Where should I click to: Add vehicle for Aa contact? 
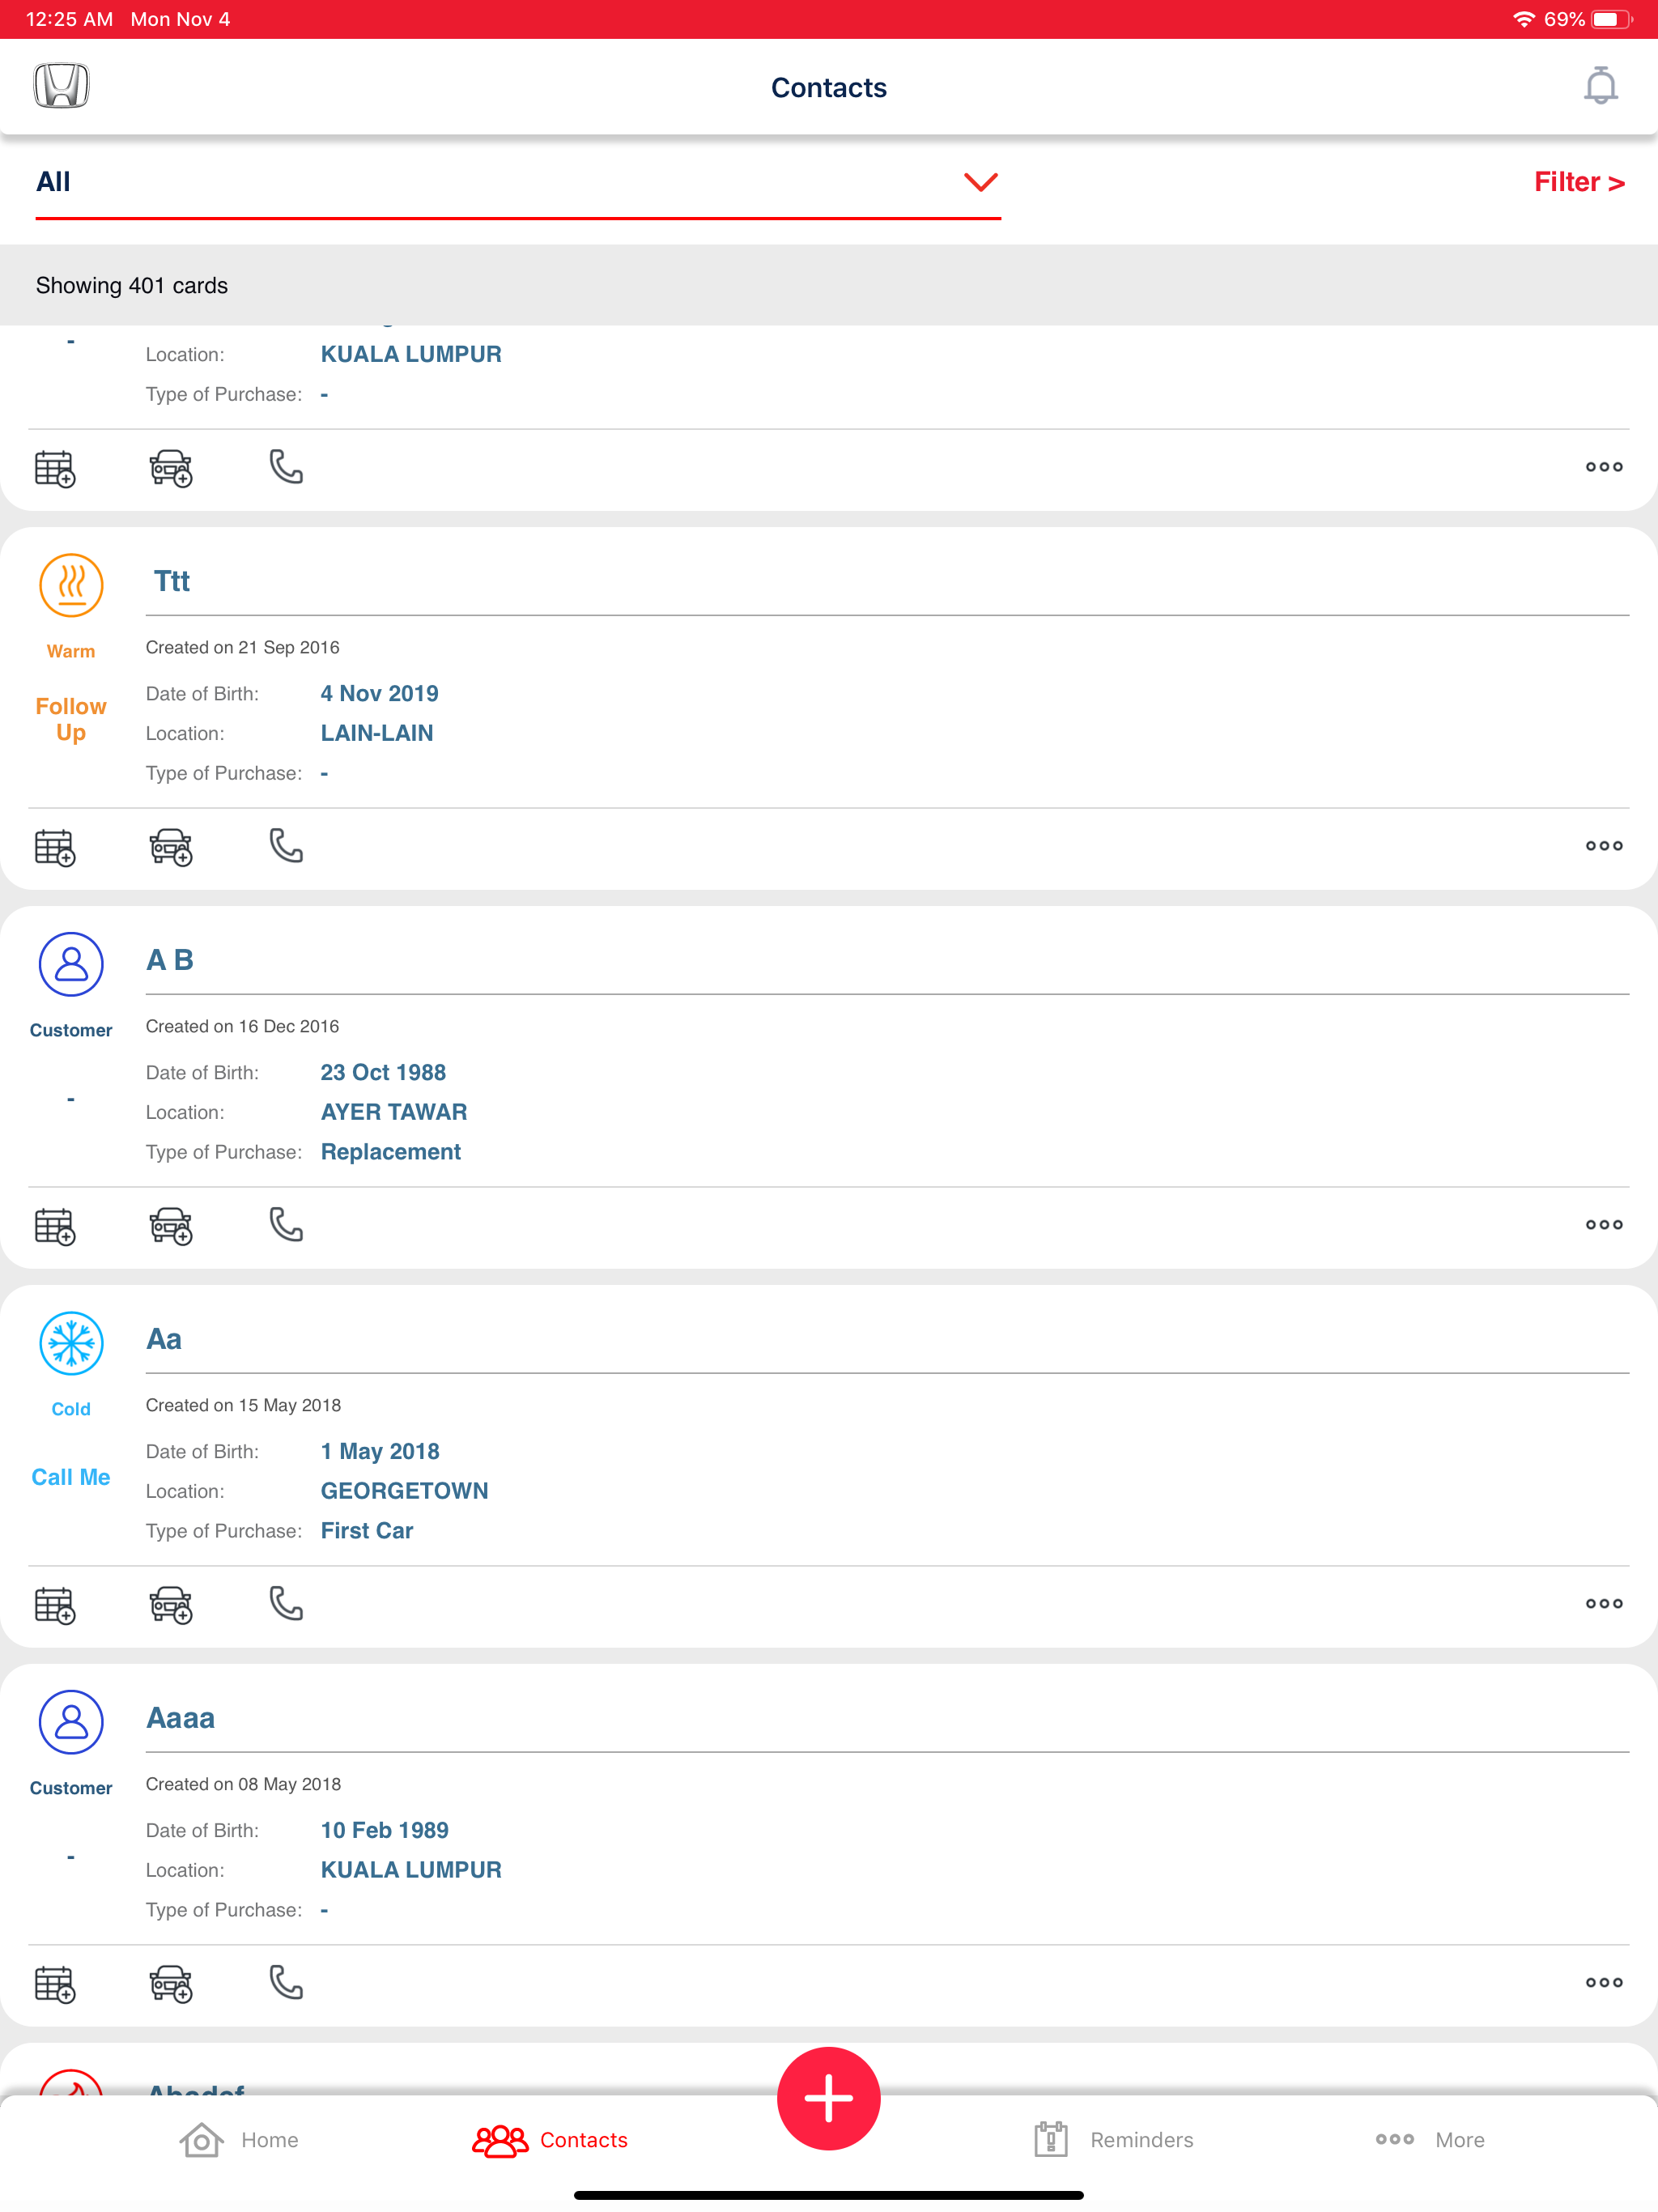click(x=171, y=1605)
